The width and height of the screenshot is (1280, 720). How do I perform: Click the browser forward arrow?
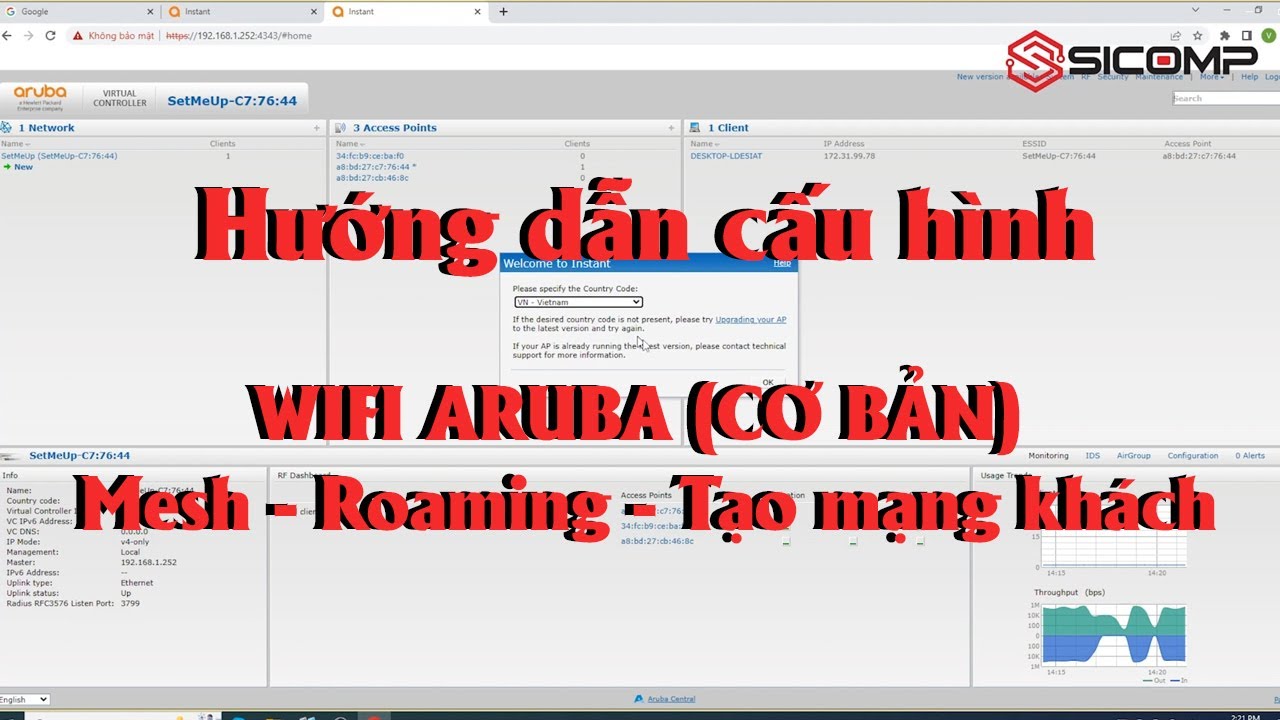tap(28, 35)
